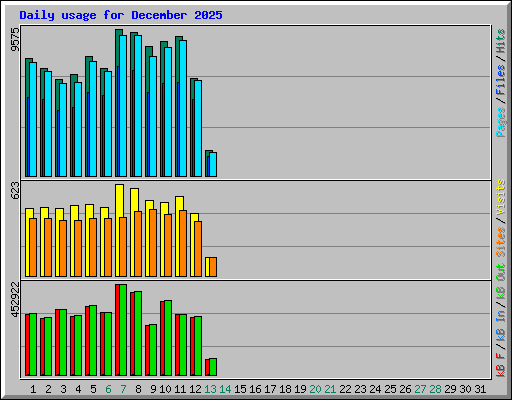The width and height of the screenshot is (512, 400).
Task: Click the day 3 label on the x-axis
Action: coord(63,389)
